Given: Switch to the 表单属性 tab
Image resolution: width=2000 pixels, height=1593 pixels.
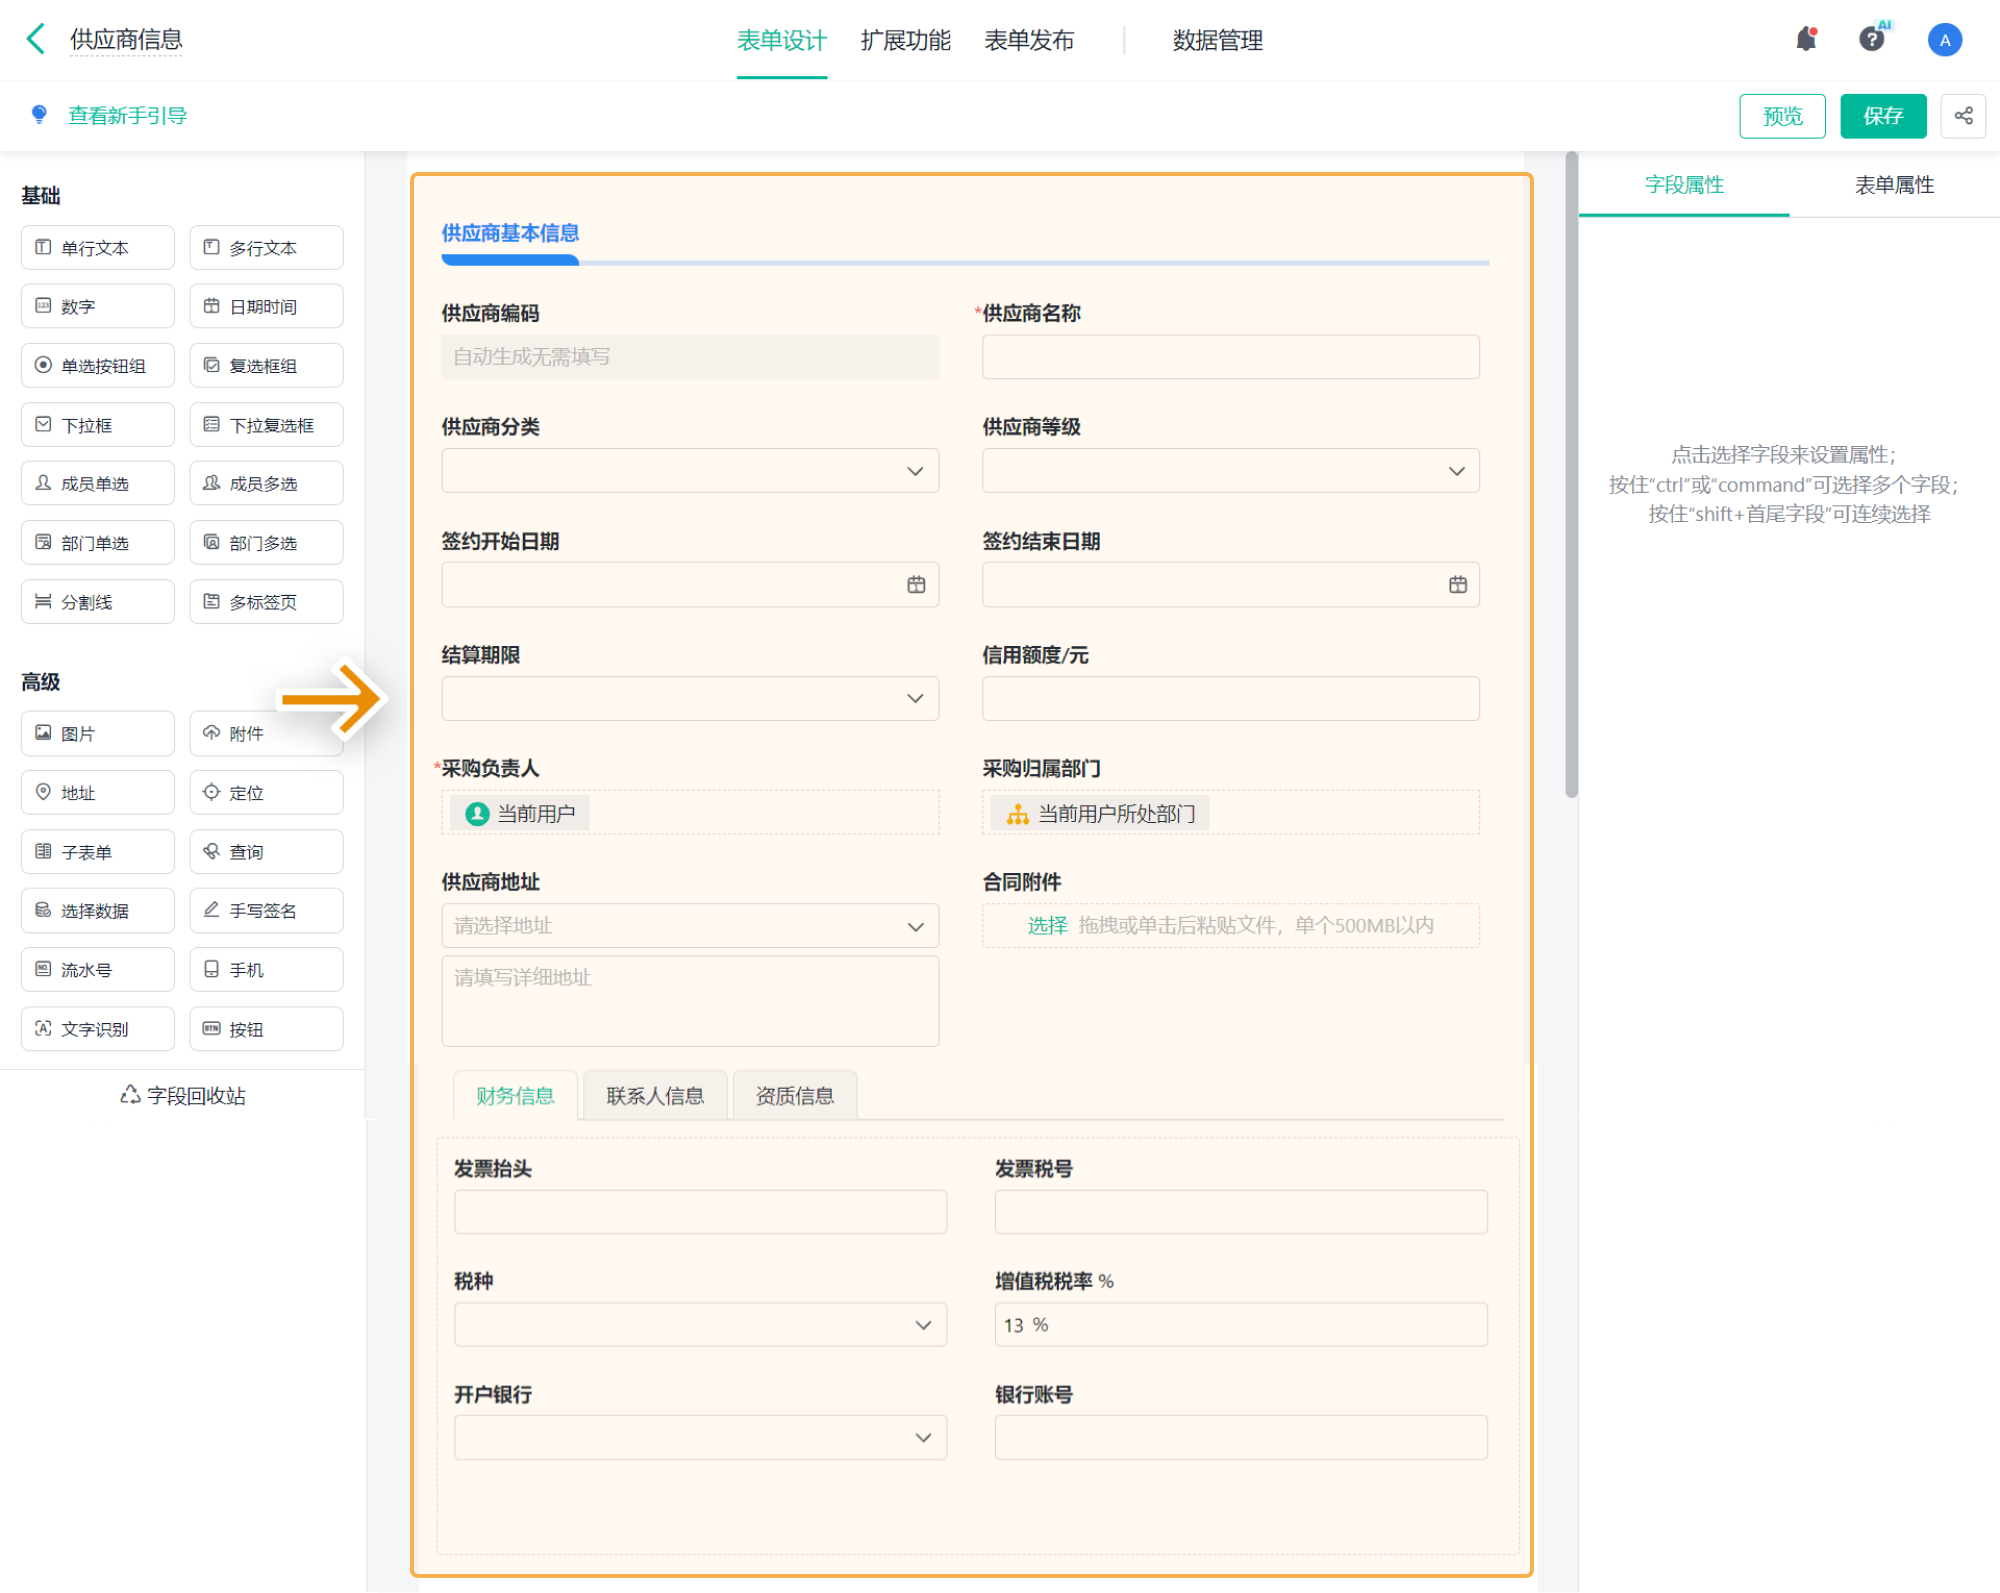Looking at the screenshot, I should point(1894,185).
